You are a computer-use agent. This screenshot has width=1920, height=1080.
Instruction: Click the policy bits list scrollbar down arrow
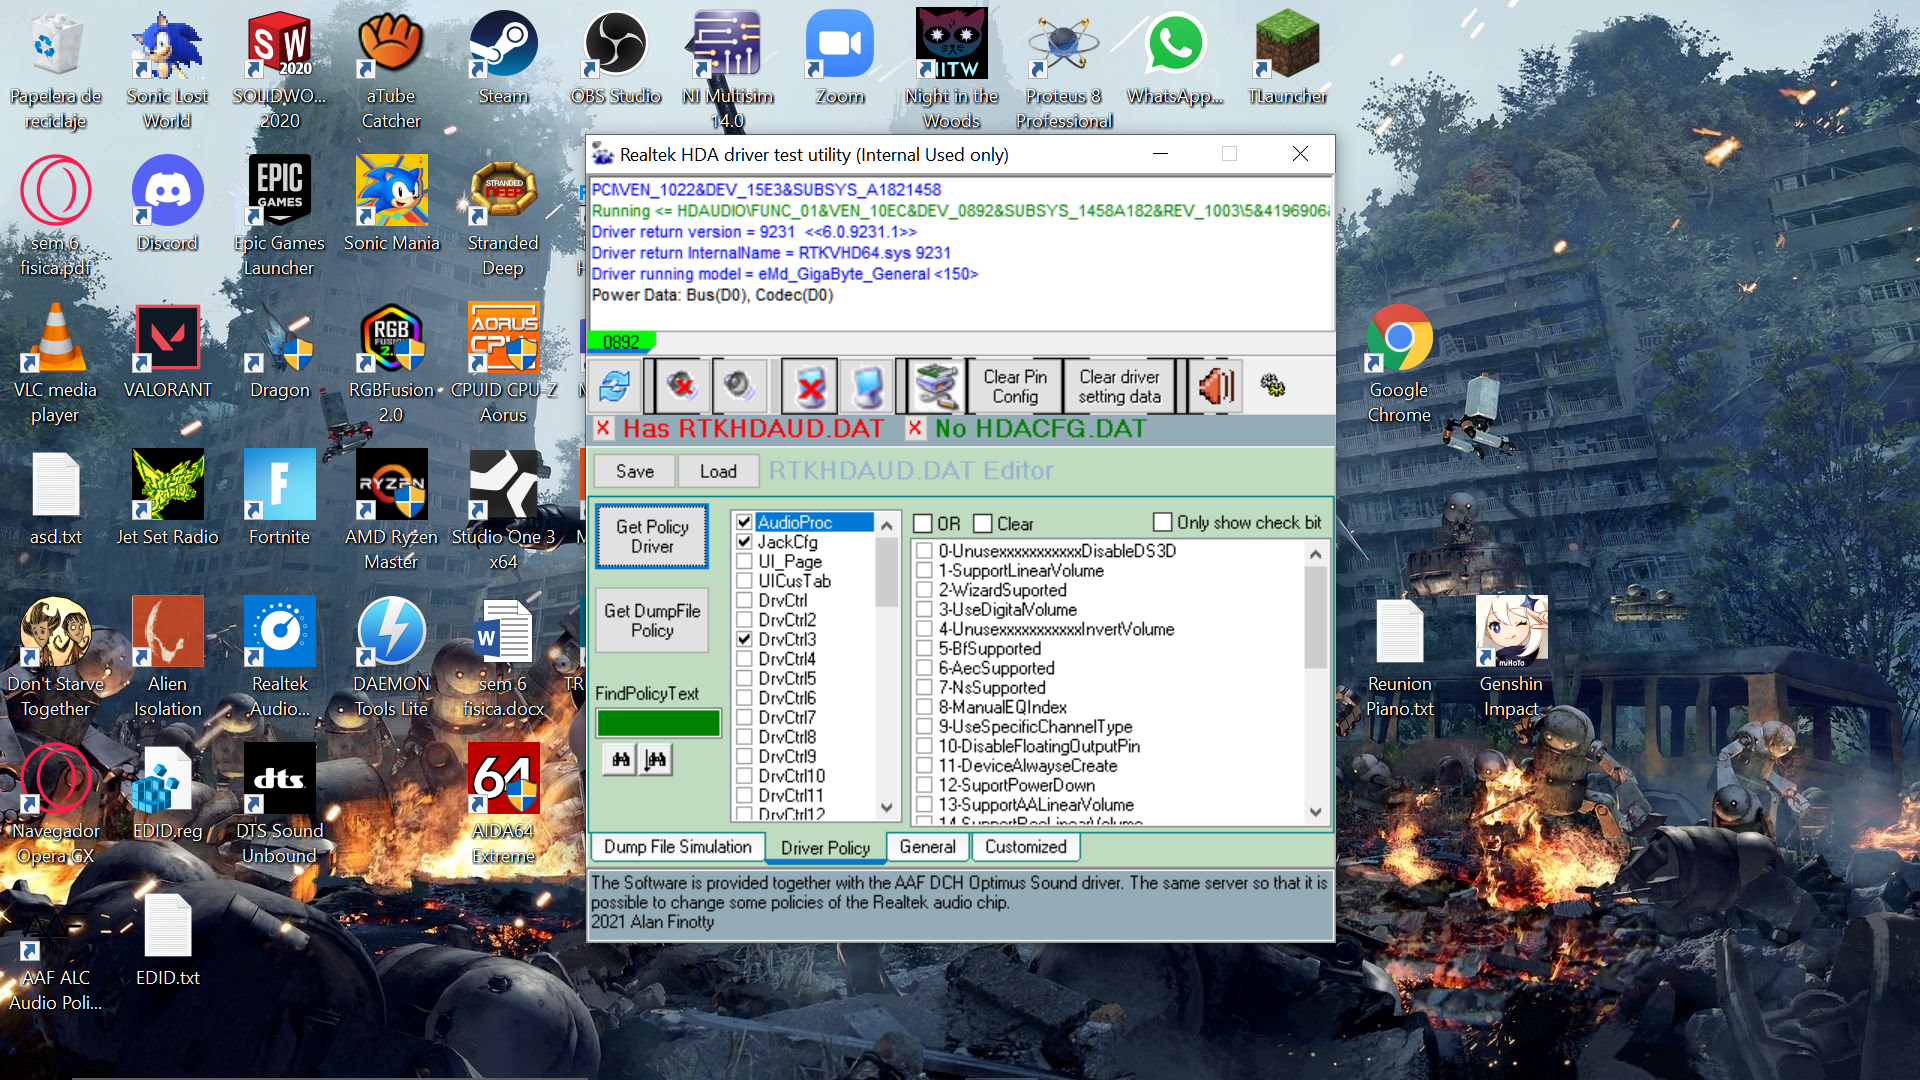coord(1315,812)
